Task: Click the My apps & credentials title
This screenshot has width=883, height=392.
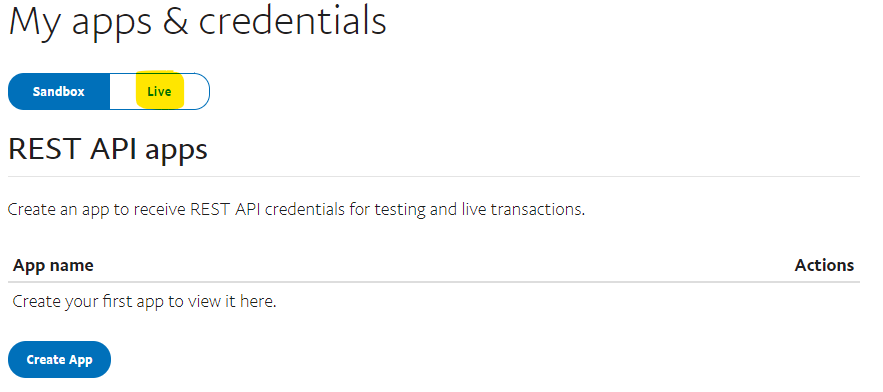Action: (x=198, y=21)
